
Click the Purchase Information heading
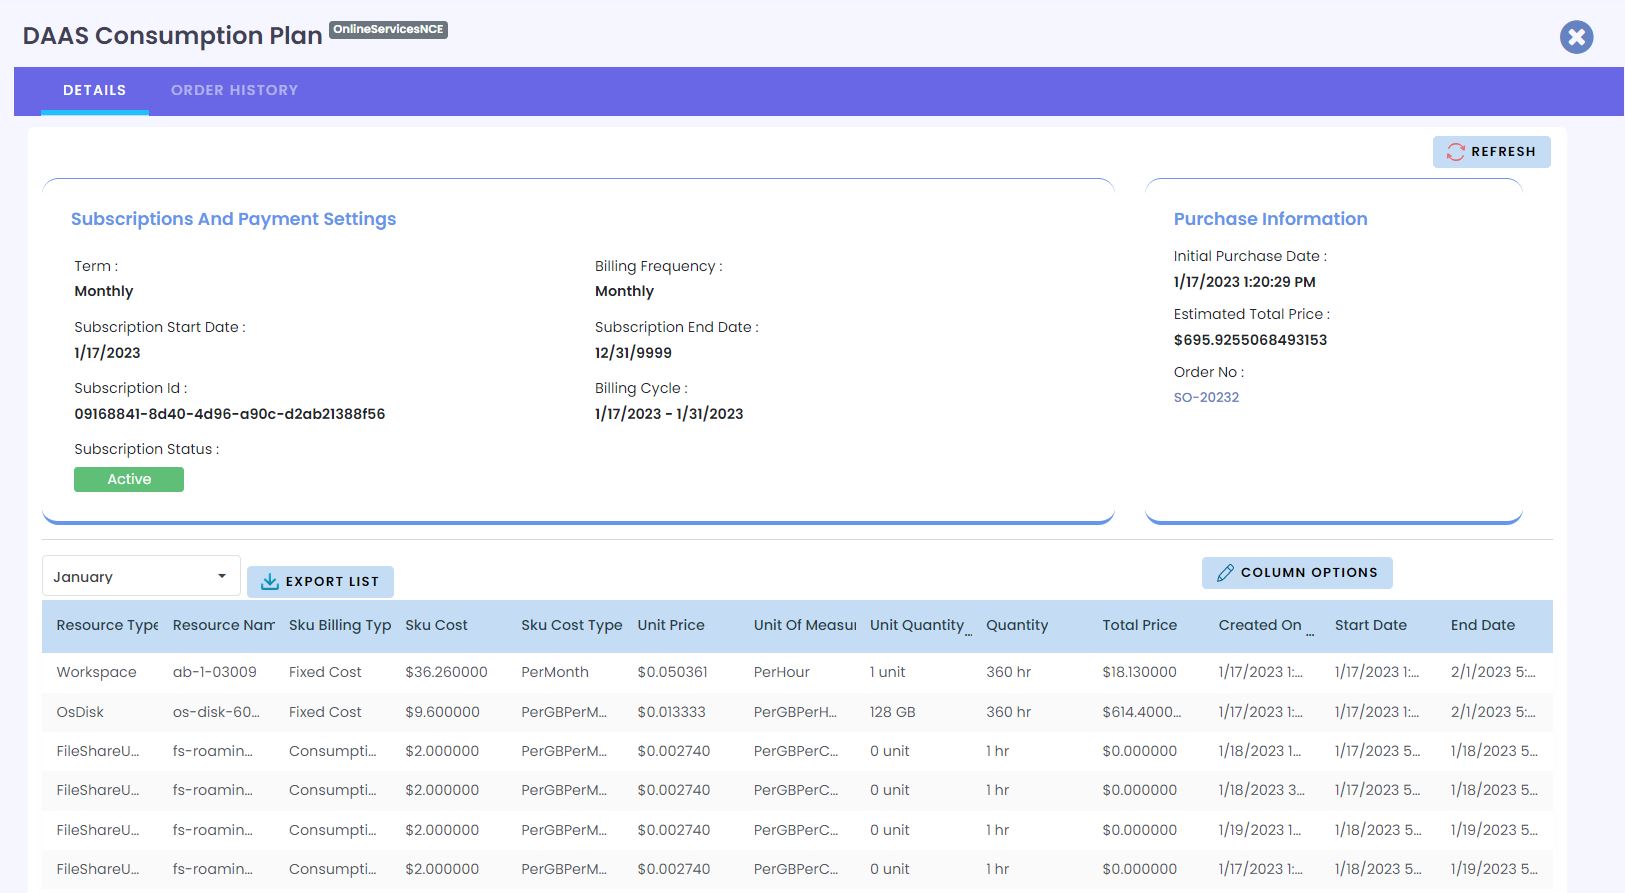coord(1270,219)
